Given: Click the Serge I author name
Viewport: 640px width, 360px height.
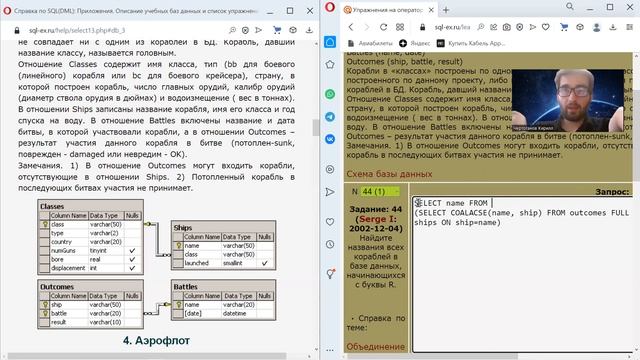Looking at the screenshot, I should pos(377,219).
